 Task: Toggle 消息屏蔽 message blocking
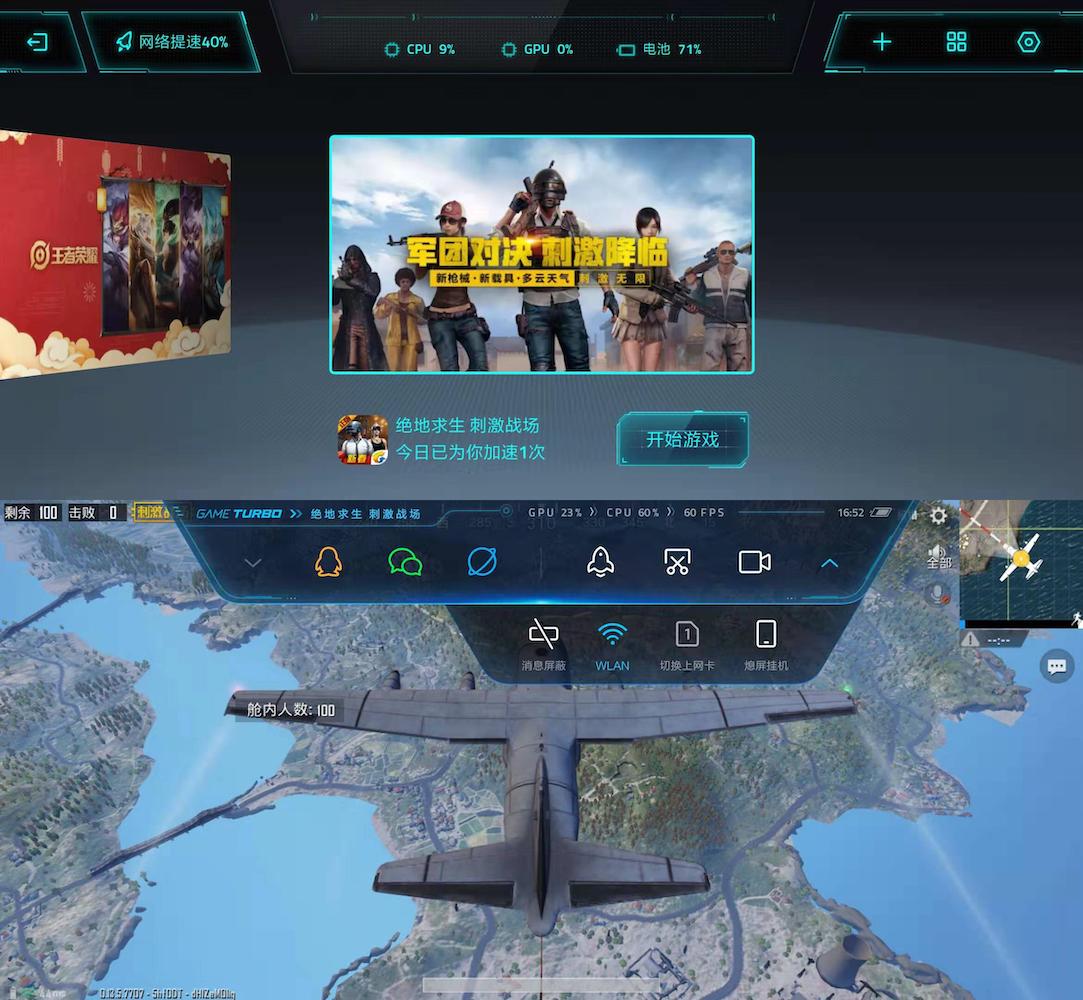point(544,645)
